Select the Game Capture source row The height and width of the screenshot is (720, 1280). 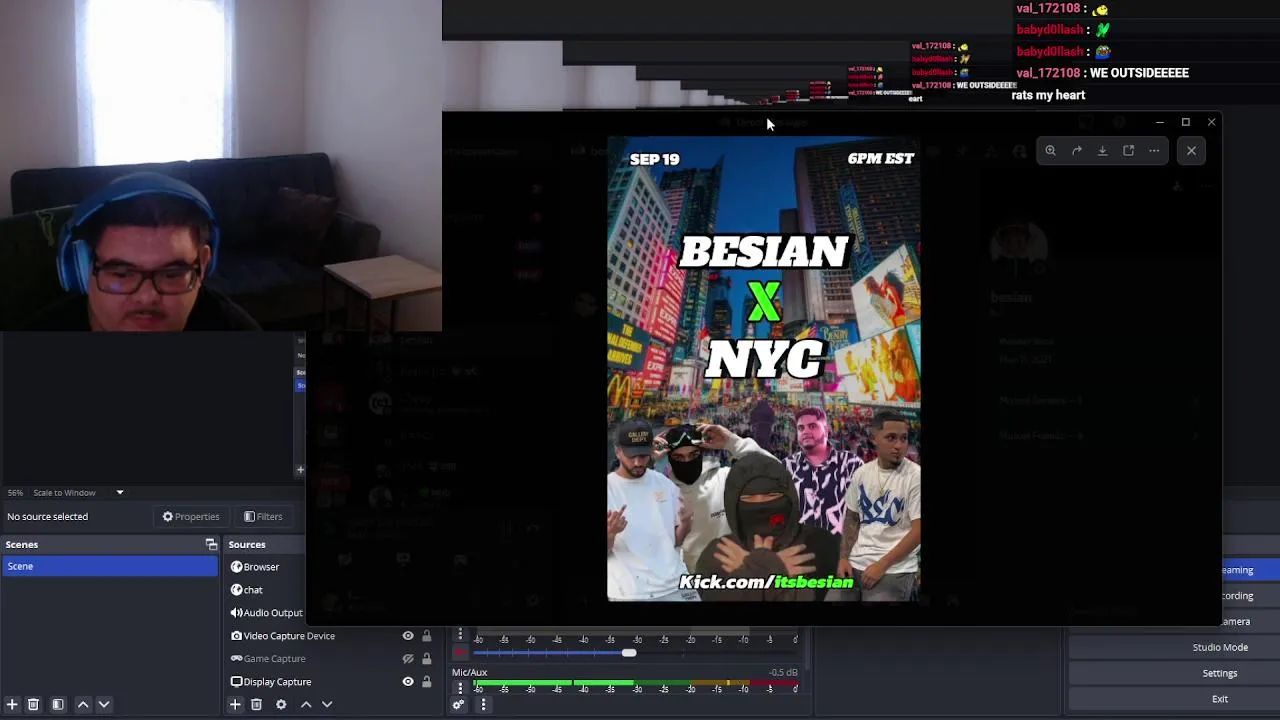tap(330, 659)
